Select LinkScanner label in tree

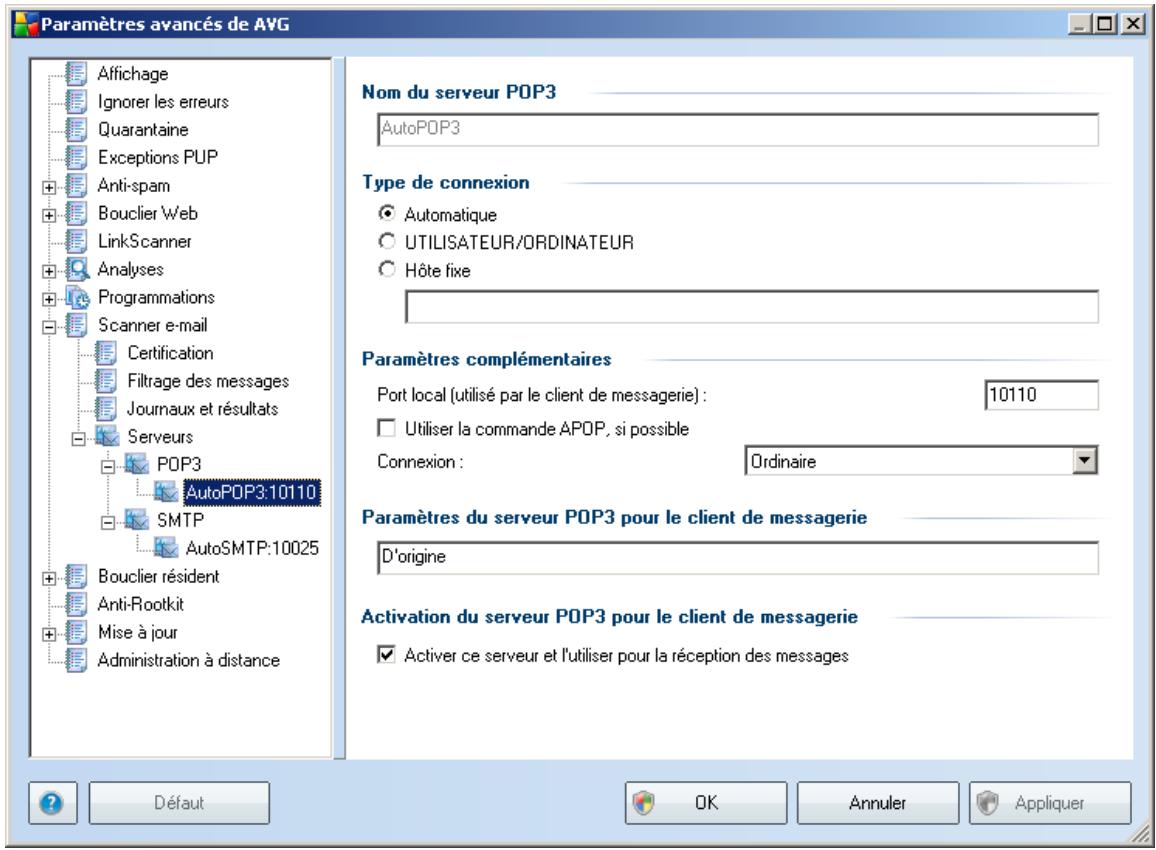pyautogui.click(x=145, y=242)
